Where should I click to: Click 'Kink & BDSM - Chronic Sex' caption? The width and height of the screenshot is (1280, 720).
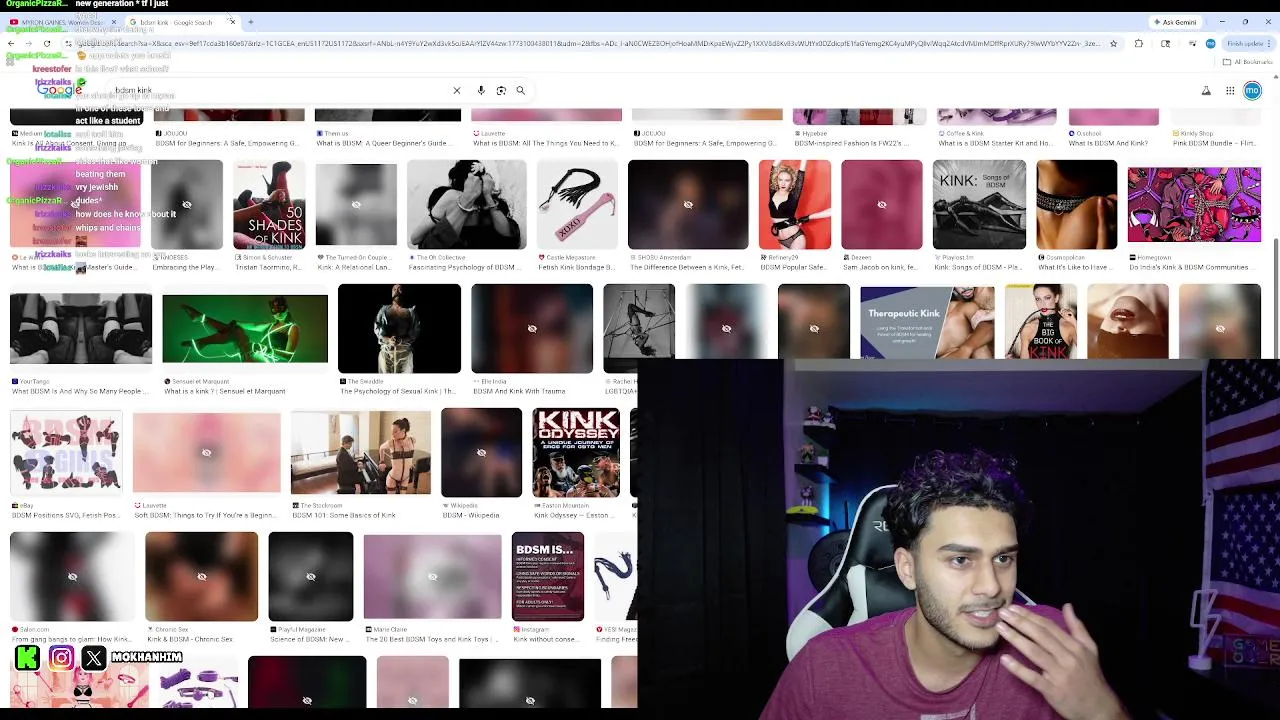pos(190,640)
